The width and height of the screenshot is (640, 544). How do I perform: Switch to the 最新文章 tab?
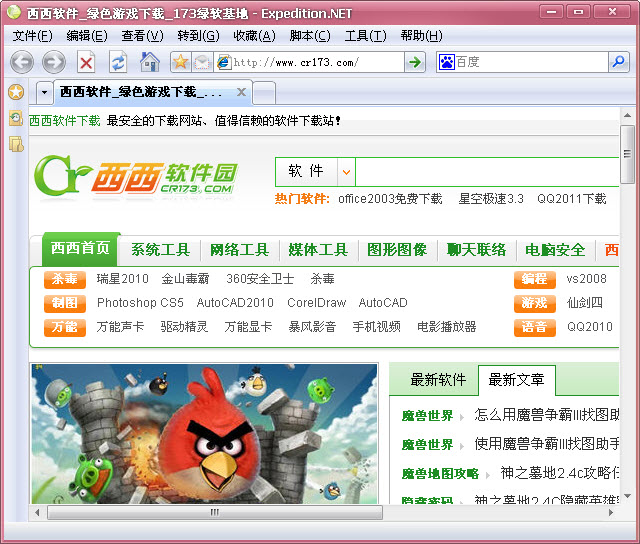coord(516,380)
